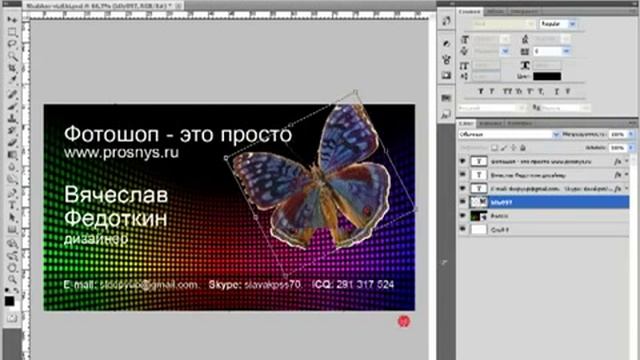Click the foreground color swatch
Viewport: 640px width, 360px height.
click(x=9, y=302)
